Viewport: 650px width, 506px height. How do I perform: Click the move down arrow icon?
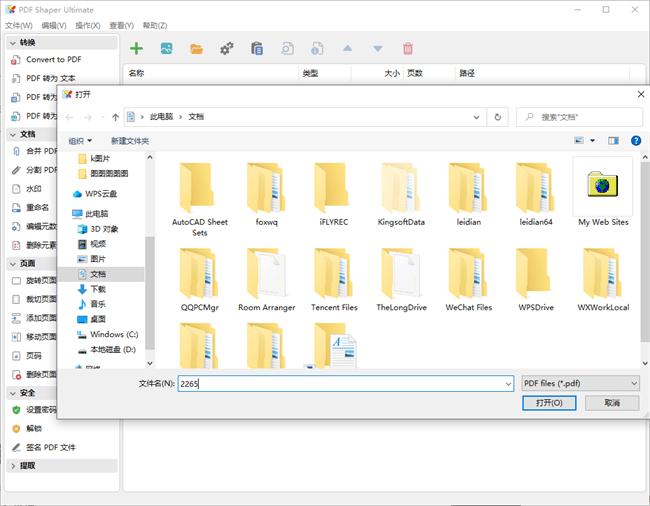[x=378, y=49]
